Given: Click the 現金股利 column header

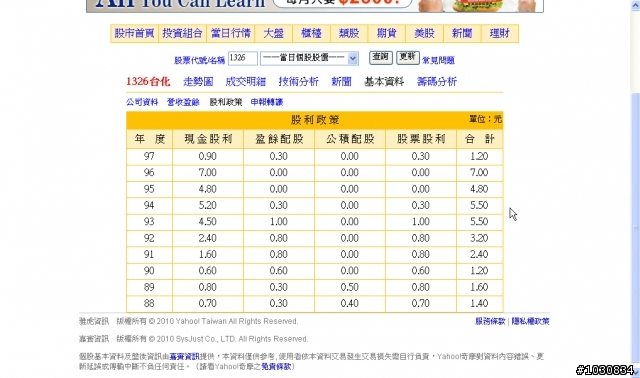Looking at the screenshot, I should tap(208, 139).
